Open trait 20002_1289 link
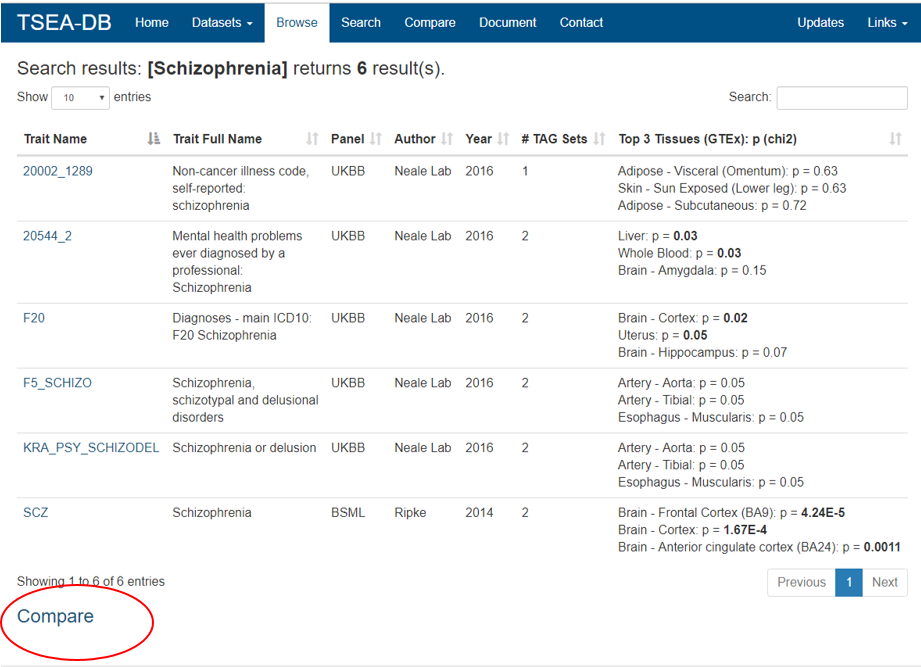Image resolution: width=921 pixels, height=667 pixels. pos(57,171)
